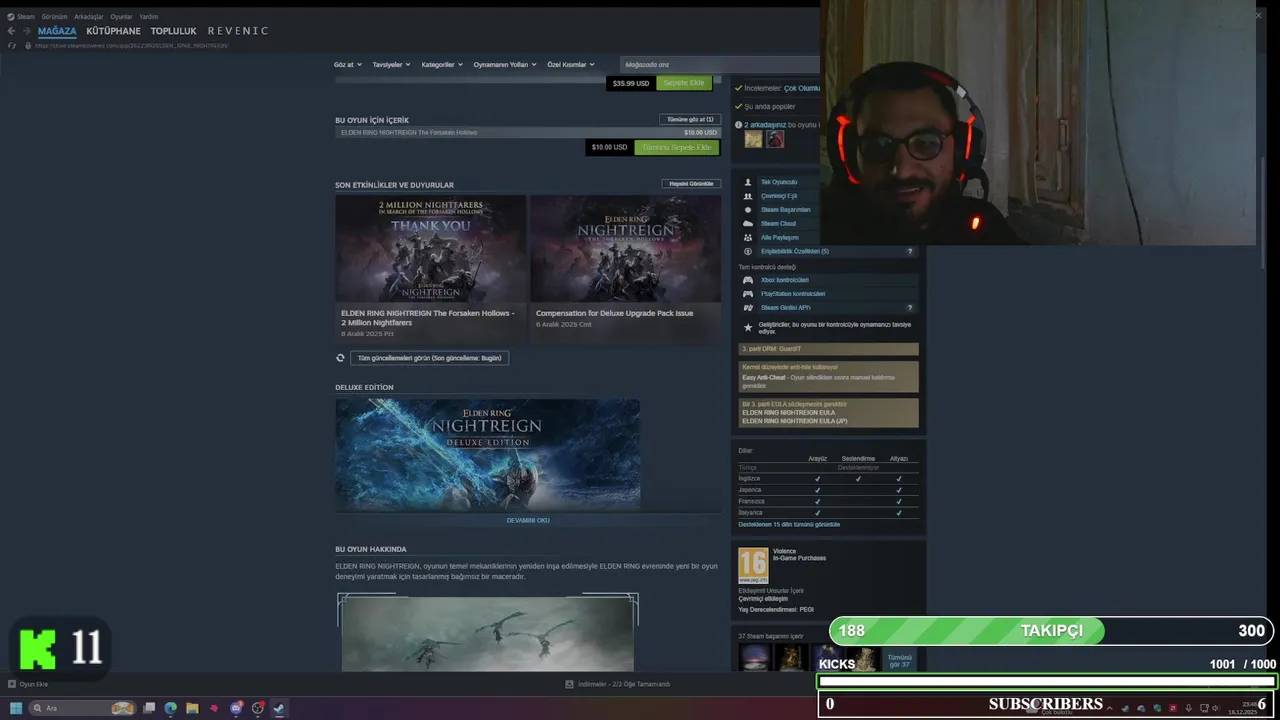
Task: Expand the Göz at dropdown
Action: pos(347,65)
